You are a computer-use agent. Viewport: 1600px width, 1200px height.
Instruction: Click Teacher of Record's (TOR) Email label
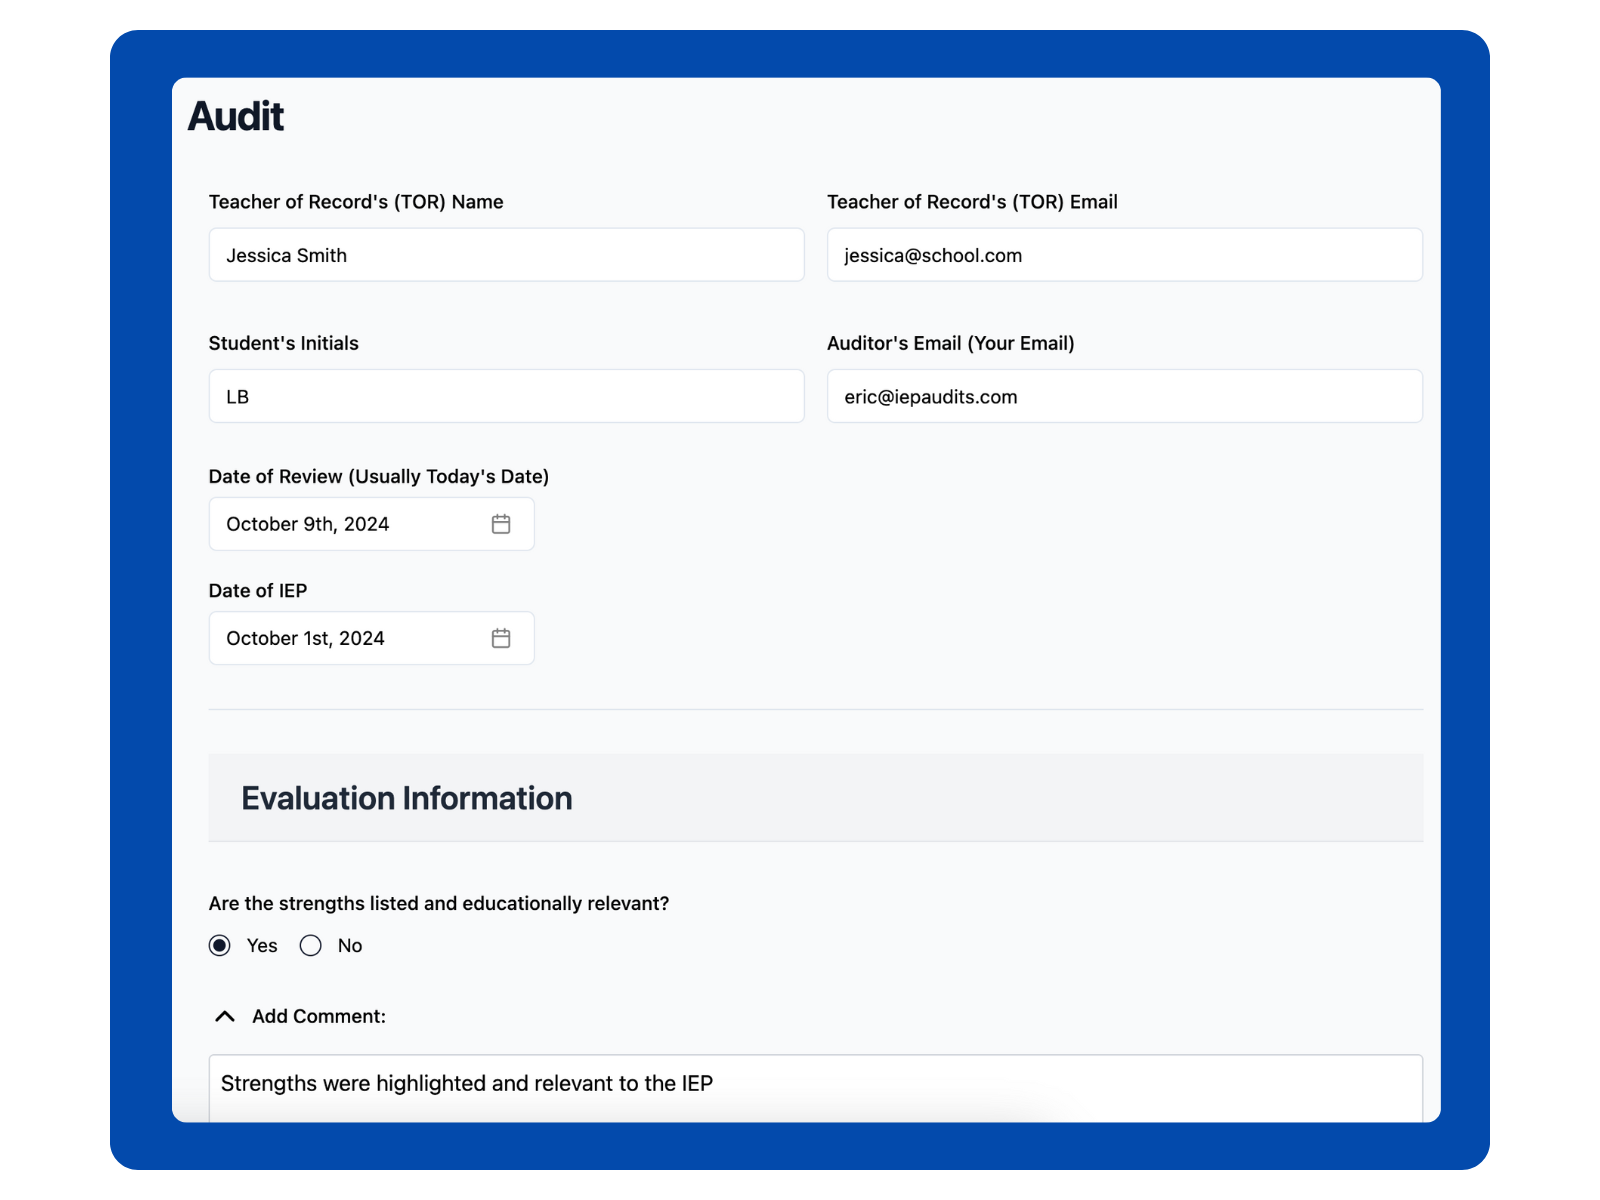point(973,202)
